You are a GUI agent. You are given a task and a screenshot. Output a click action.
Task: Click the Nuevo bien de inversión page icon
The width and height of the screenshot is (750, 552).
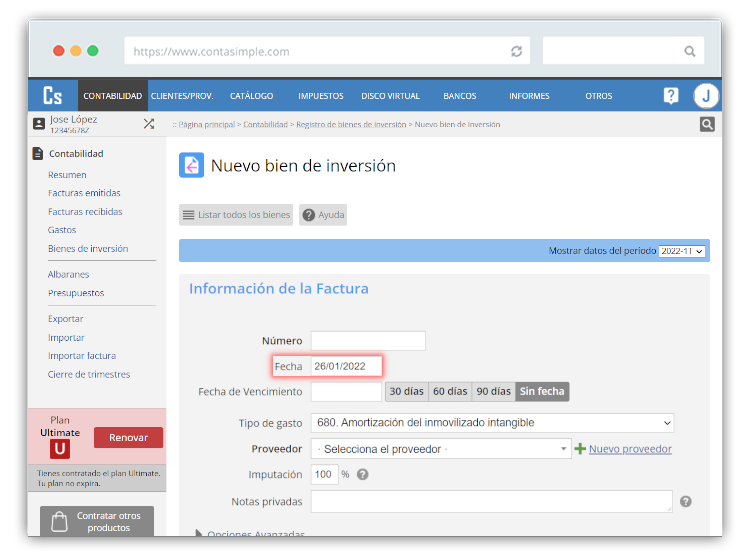click(191, 165)
